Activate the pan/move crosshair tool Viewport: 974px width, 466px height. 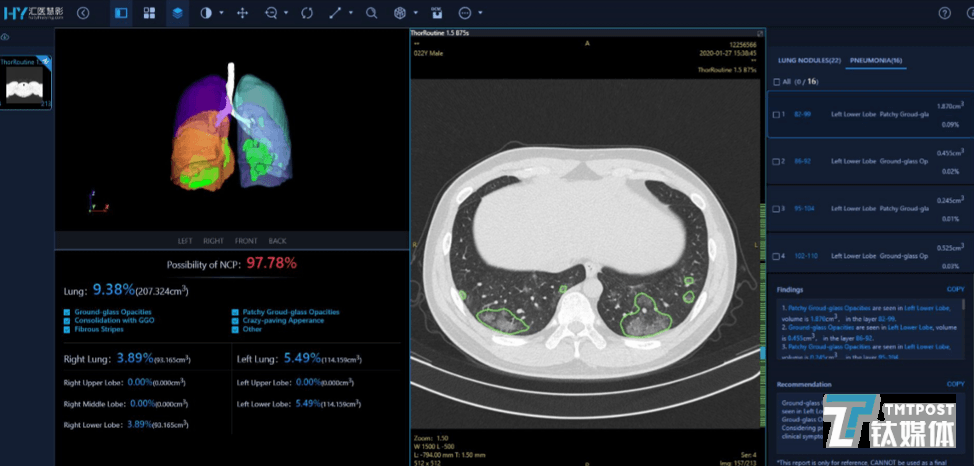pyautogui.click(x=242, y=13)
